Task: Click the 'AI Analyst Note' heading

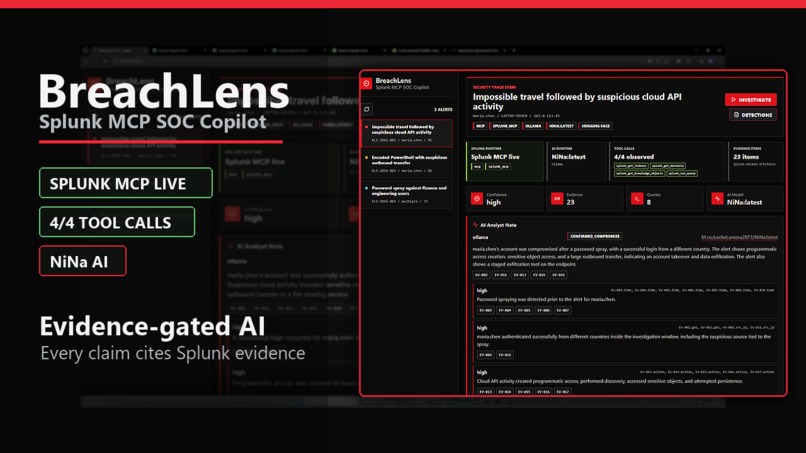Action: 498,225
